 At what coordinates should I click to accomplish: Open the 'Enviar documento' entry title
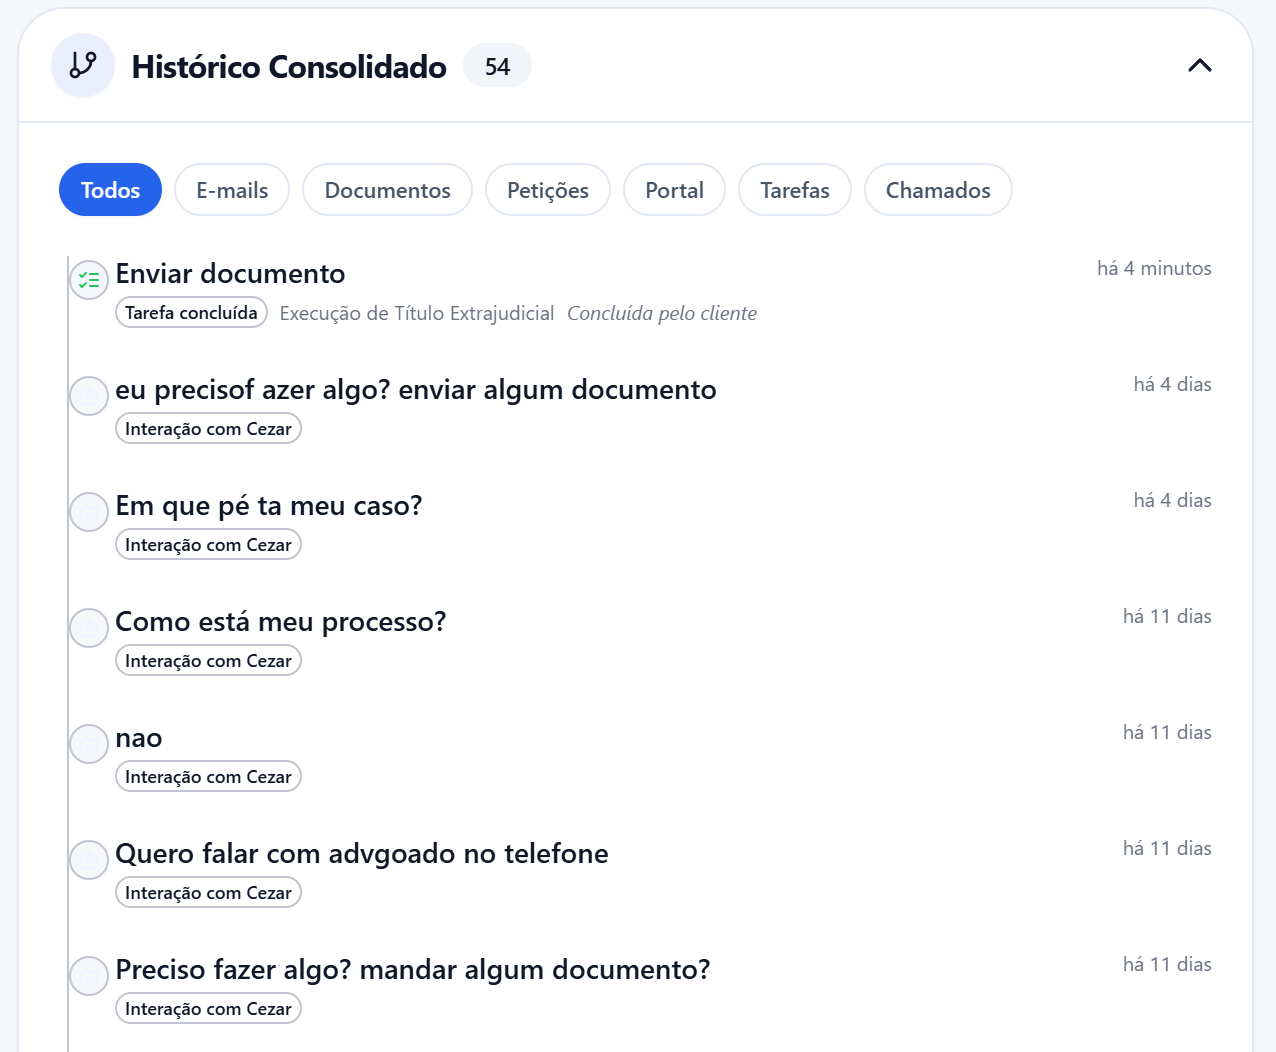click(x=230, y=274)
